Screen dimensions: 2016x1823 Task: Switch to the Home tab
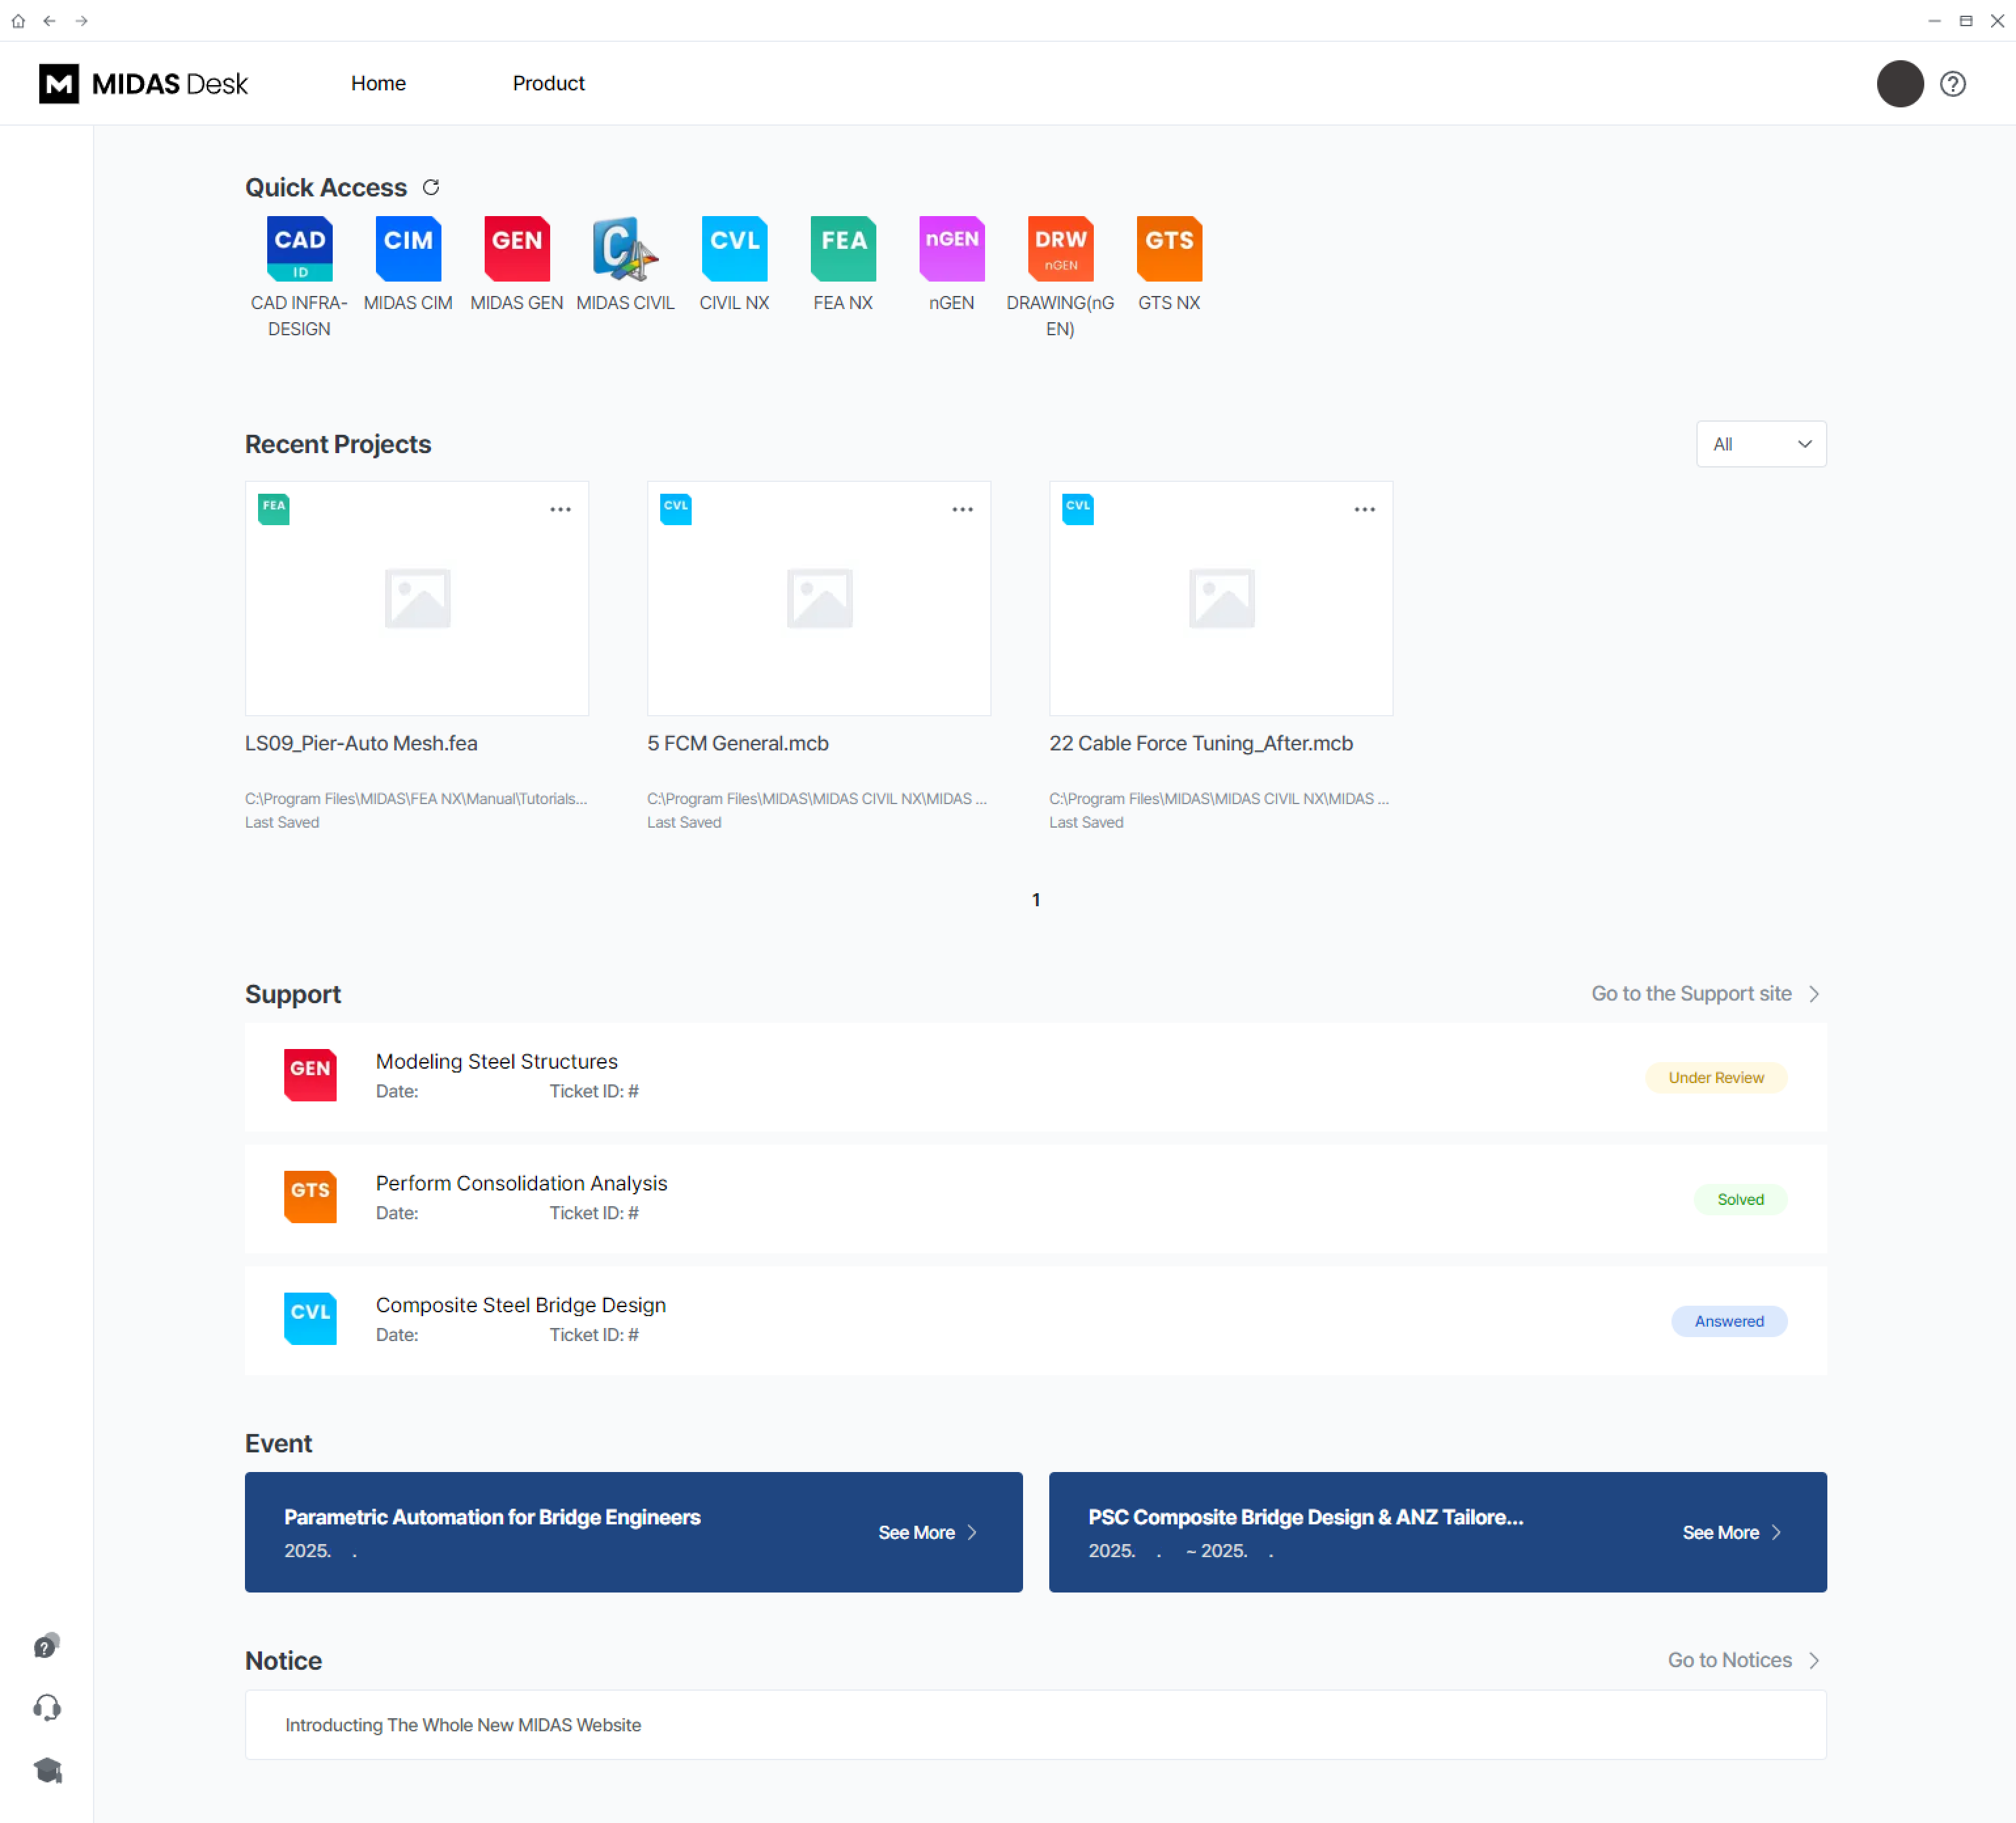click(x=378, y=83)
